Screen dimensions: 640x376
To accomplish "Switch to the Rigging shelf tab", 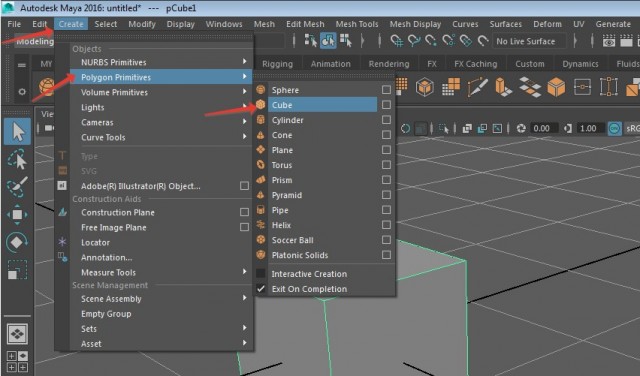I will coord(278,64).
